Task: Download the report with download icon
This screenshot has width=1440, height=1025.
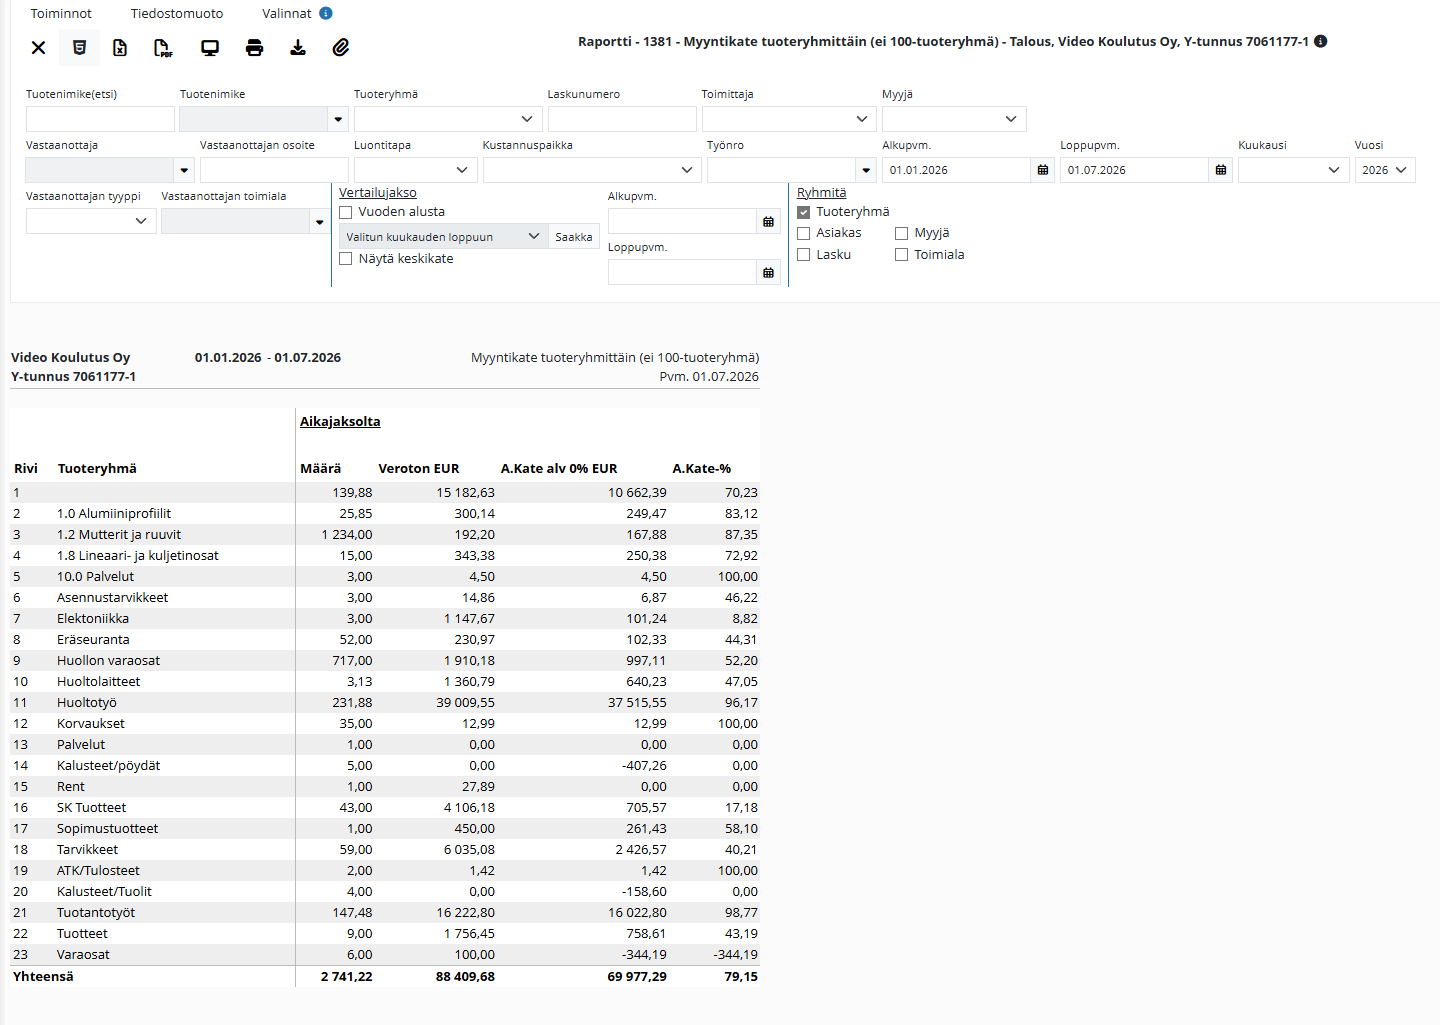Action: click(298, 47)
